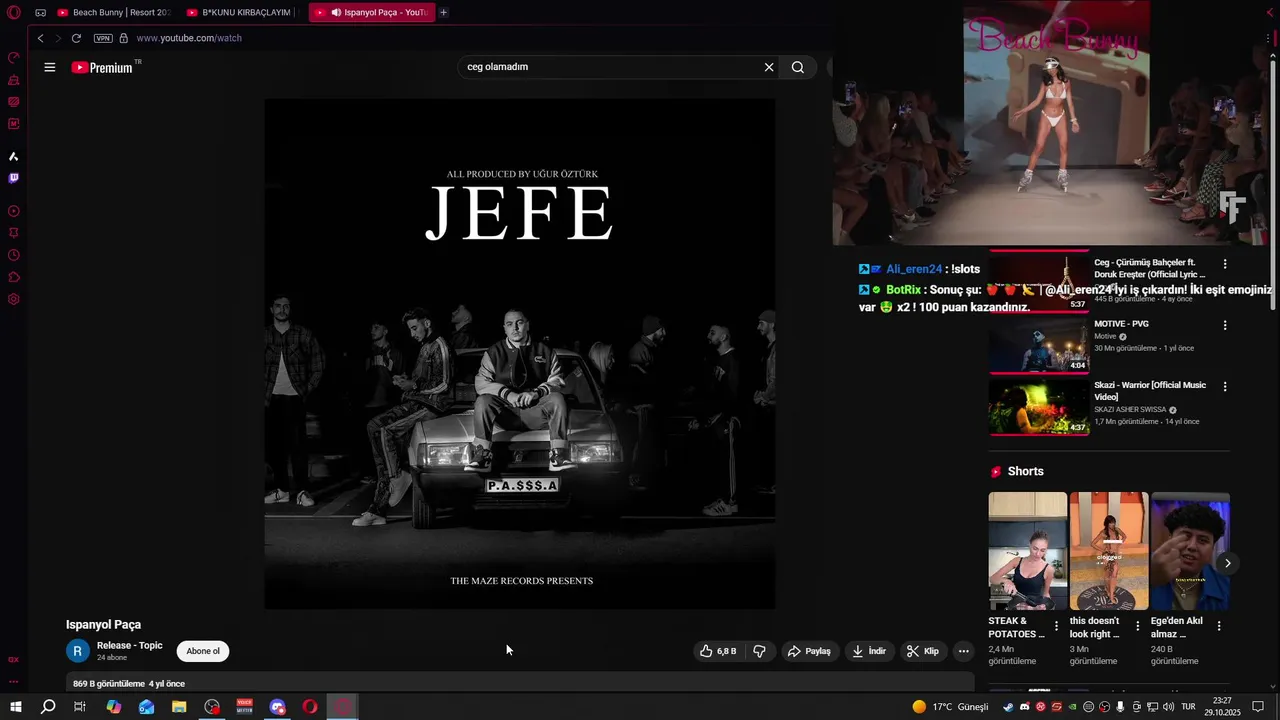1280x720 pixels.
Task: Open the notification center icon
Action: [1258, 707]
